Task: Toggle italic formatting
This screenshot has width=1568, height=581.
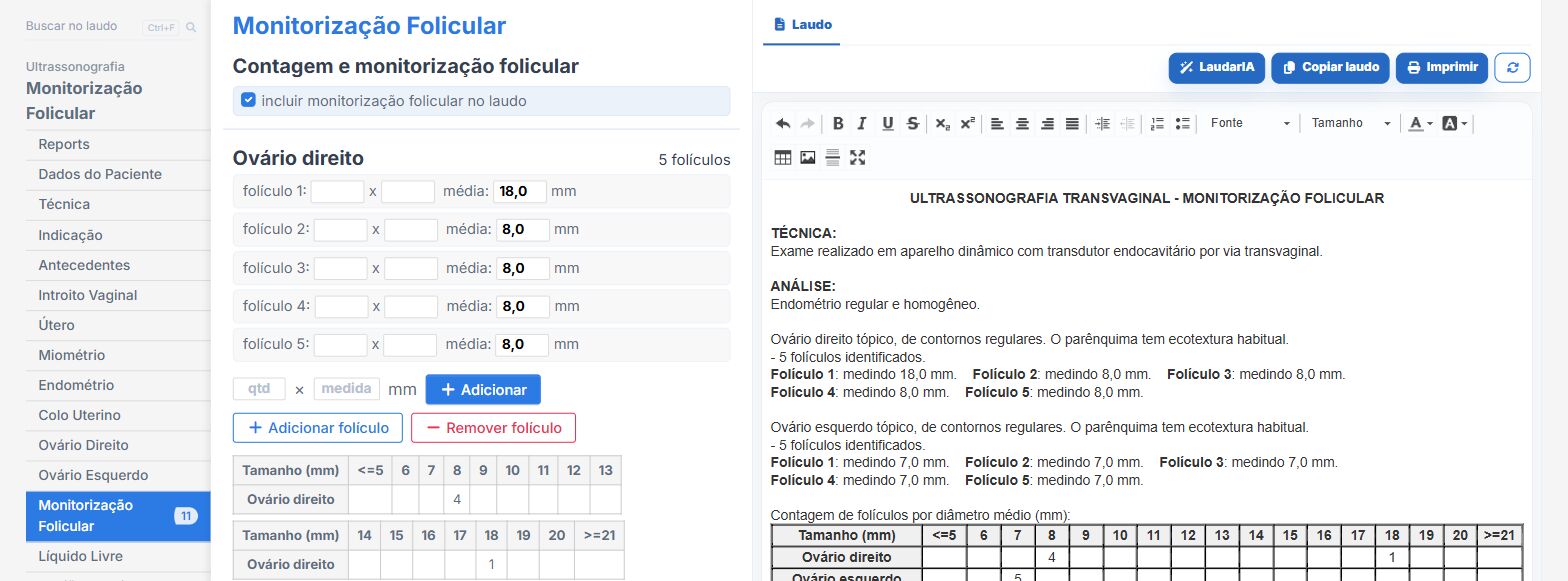Action: pyautogui.click(x=862, y=124)
